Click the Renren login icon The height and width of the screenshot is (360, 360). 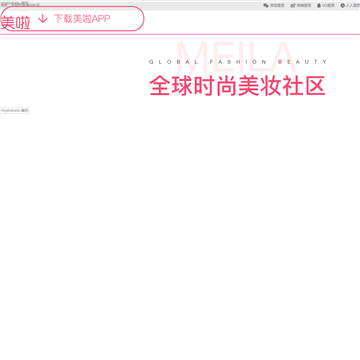[342, 5]
